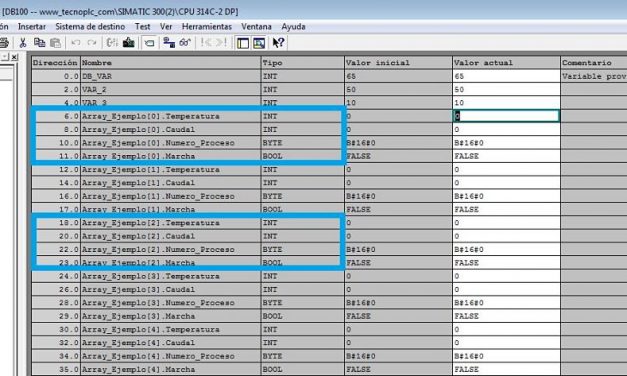The width and height of the screenshot is (627, 376).
Task: Open the Ver menu
Action: [166, 27]
